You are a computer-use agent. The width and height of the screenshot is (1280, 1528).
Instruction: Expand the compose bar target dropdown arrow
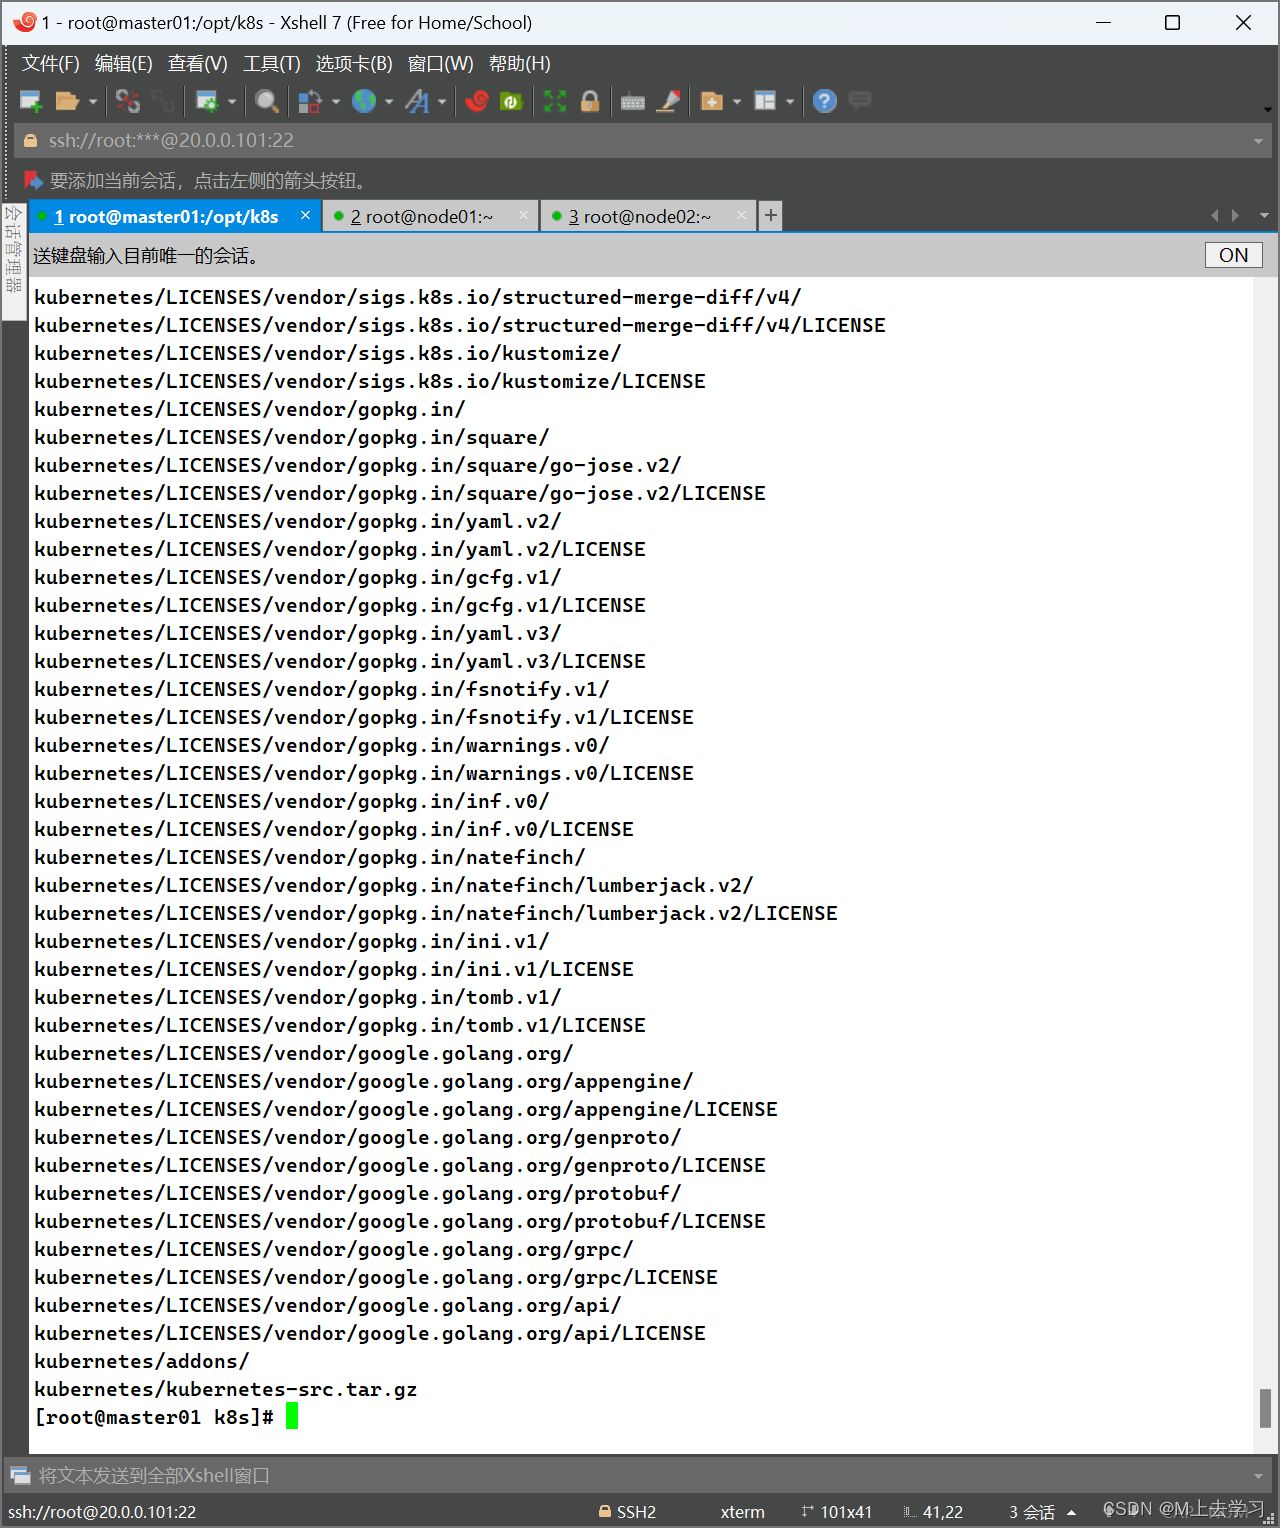[1258, 1476]
